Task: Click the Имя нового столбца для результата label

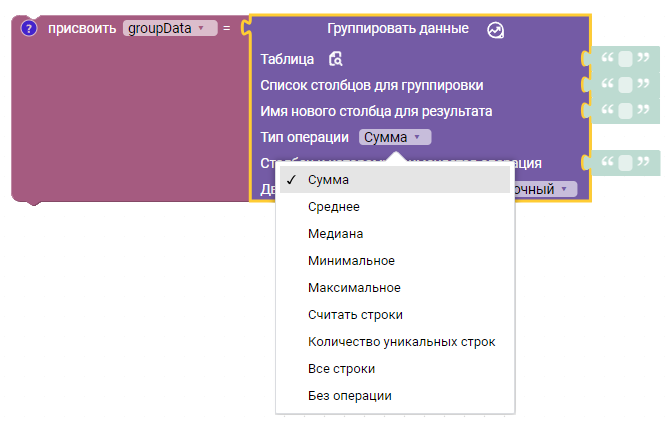Action: pos(376,111)
